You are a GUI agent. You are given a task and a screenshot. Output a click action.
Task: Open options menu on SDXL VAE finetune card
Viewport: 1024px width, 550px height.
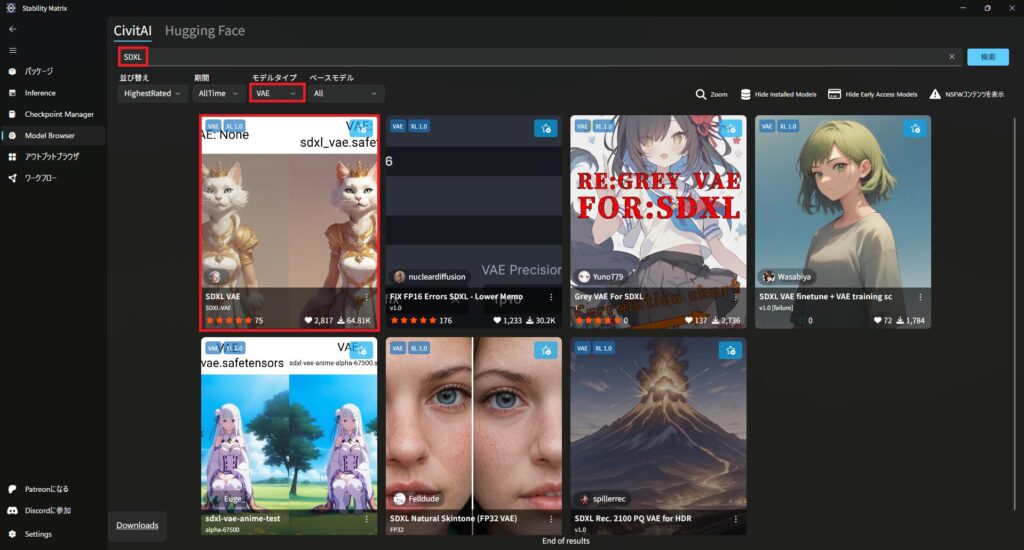click(x=921, y=297)
